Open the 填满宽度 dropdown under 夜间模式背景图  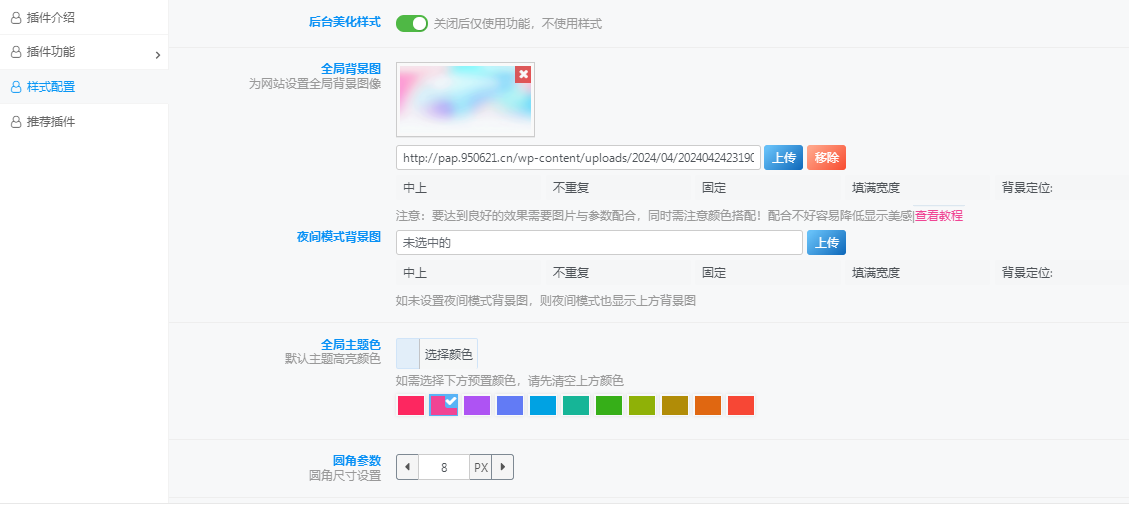919,273
